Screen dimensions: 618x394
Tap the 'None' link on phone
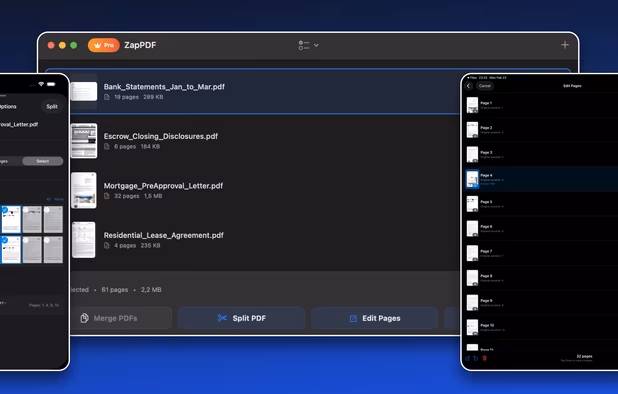click(x=59, y=199)
